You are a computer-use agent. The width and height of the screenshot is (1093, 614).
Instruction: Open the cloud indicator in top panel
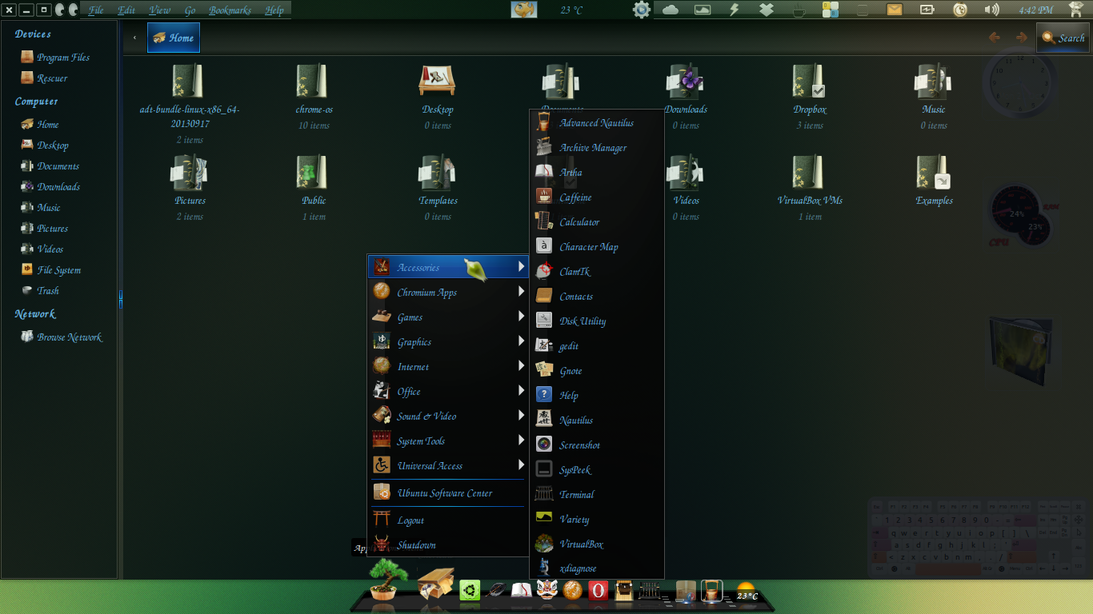(x=670, y=10)
